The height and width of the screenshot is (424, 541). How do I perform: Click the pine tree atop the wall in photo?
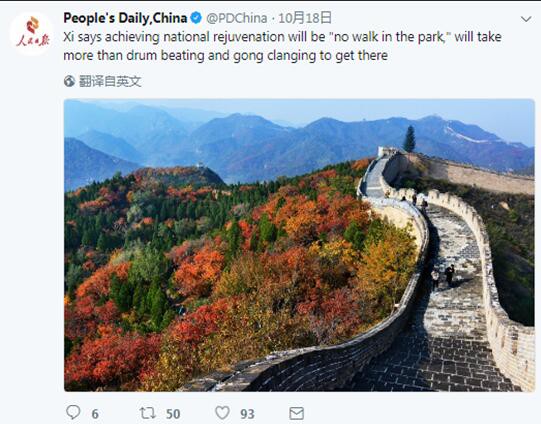pos(410,139)
